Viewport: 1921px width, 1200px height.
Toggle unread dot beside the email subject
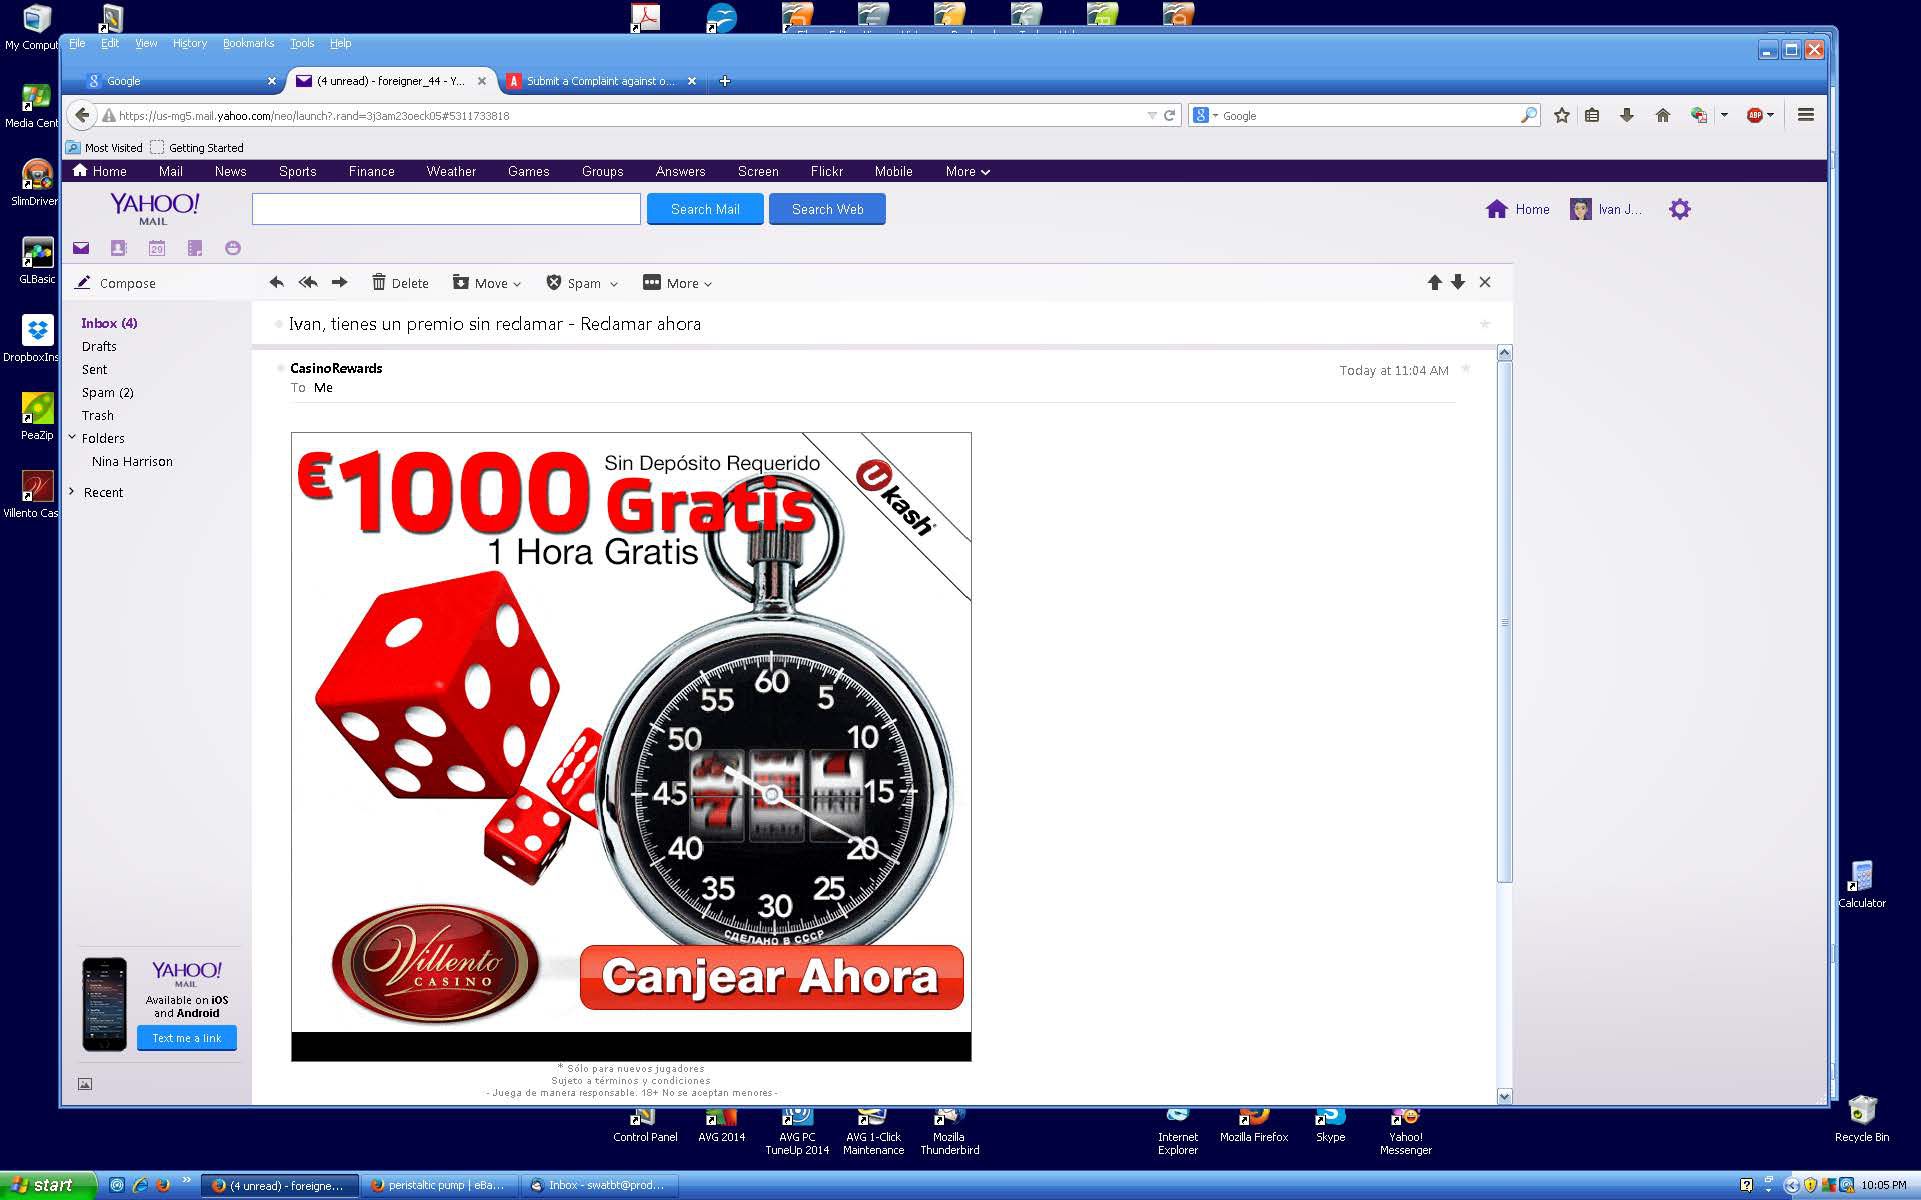[x=278, y=324]
